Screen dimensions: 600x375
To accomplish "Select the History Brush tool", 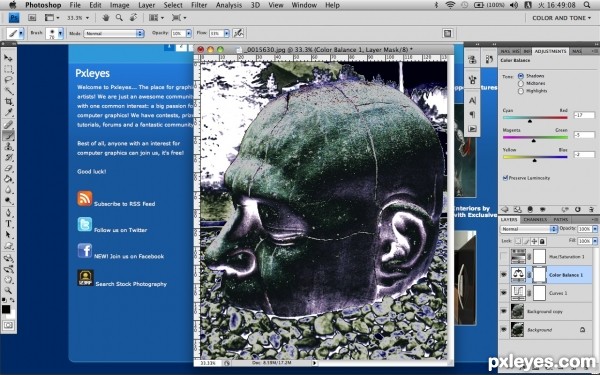I will pos(8,157).
